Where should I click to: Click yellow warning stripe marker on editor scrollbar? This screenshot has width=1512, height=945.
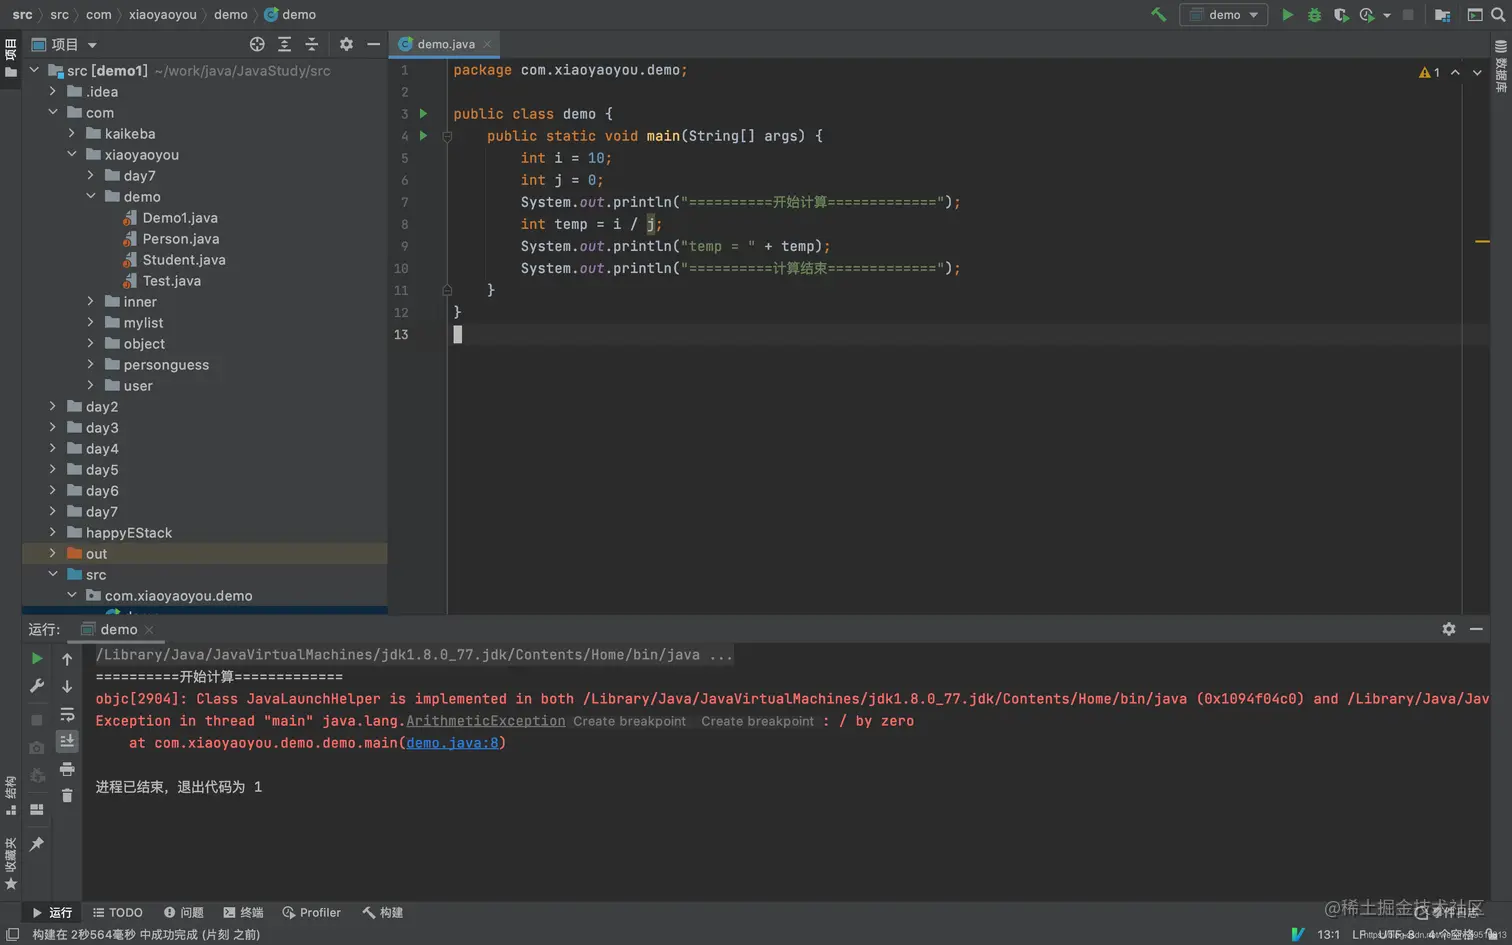pyautogui.click(x=1482, y=241)
